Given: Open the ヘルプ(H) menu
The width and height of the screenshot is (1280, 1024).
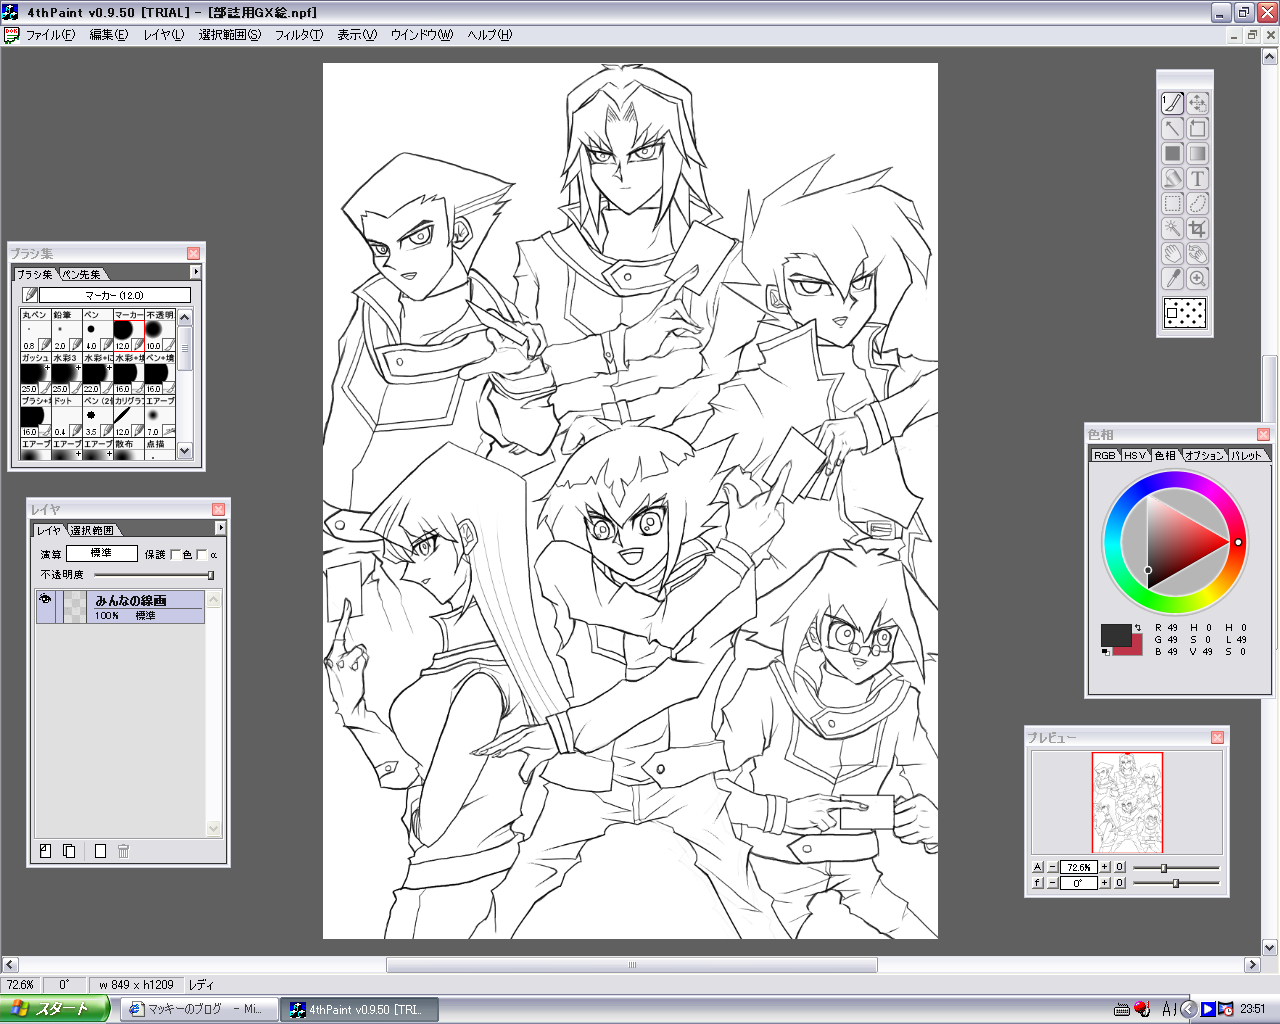Looking at the screenshot, I should point(490,35).
